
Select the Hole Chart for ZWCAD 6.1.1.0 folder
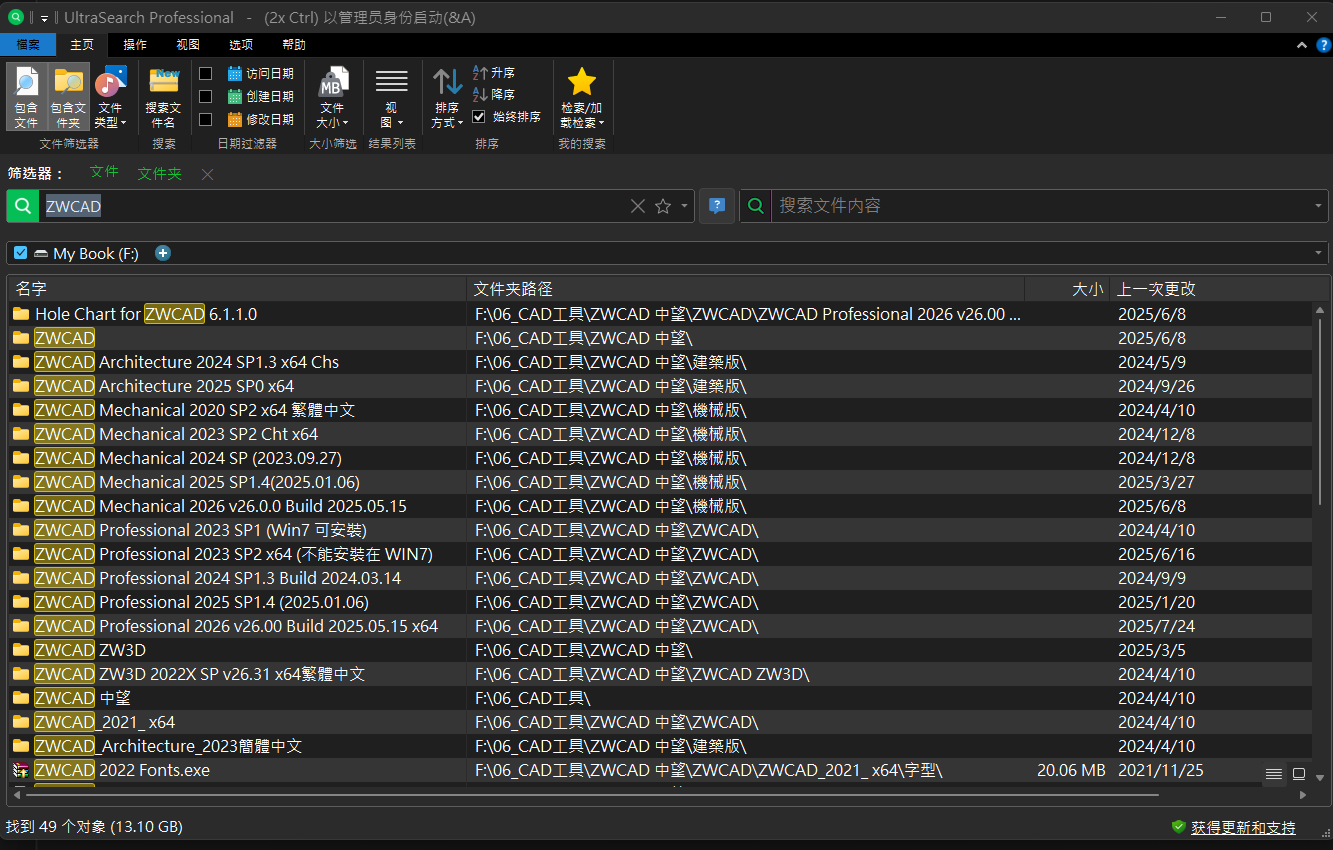tap(660, 314)
